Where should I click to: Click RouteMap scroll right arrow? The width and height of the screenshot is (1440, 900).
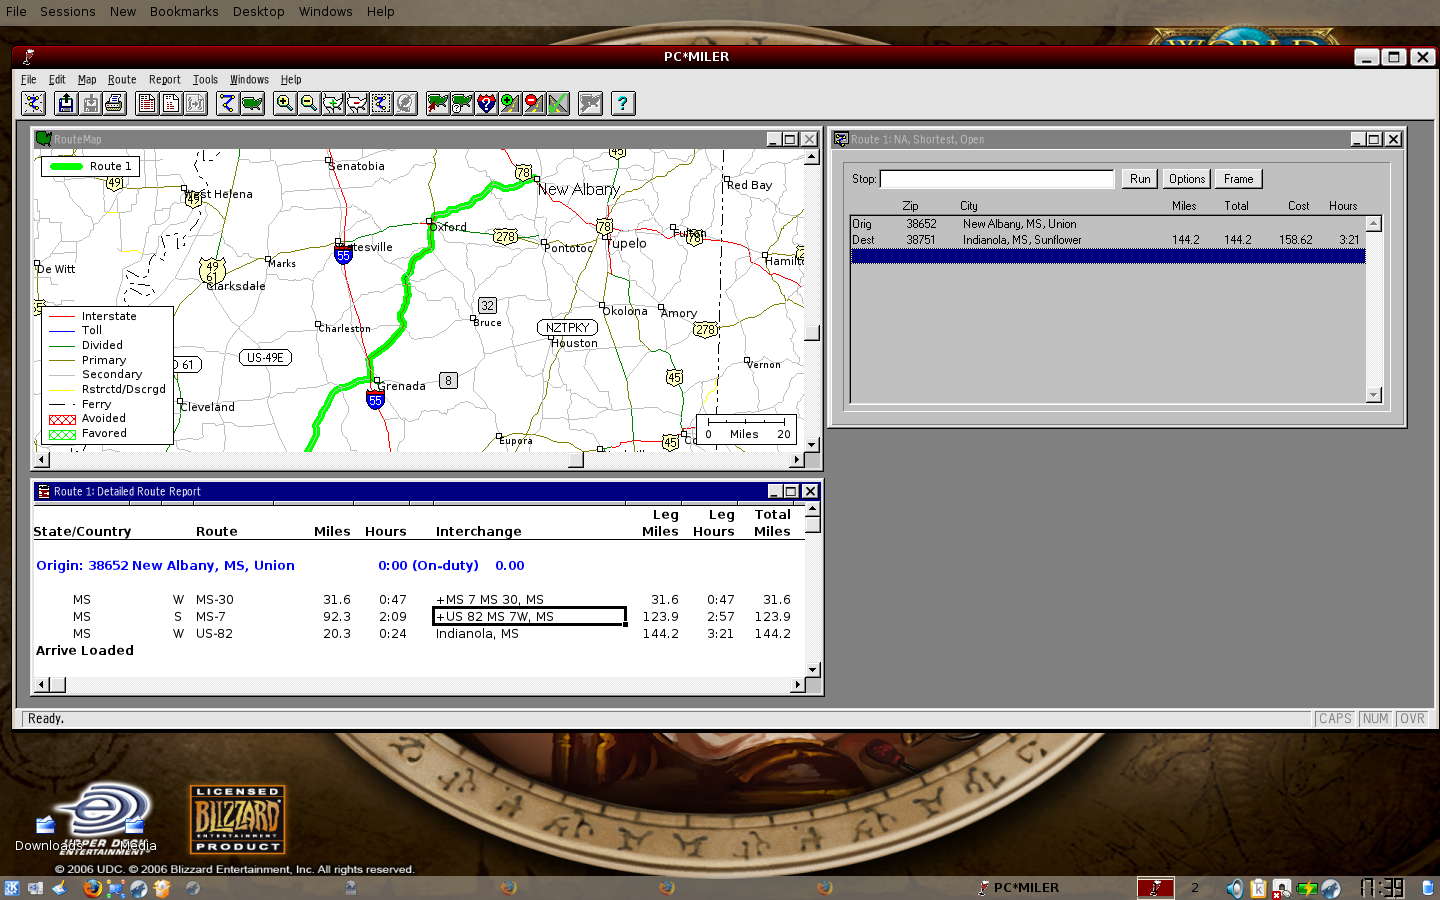tap(797, 460)
